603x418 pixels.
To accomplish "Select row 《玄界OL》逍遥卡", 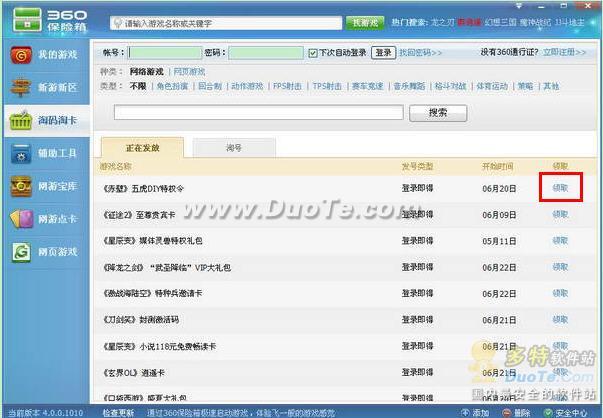I will (x=345, y=373).
